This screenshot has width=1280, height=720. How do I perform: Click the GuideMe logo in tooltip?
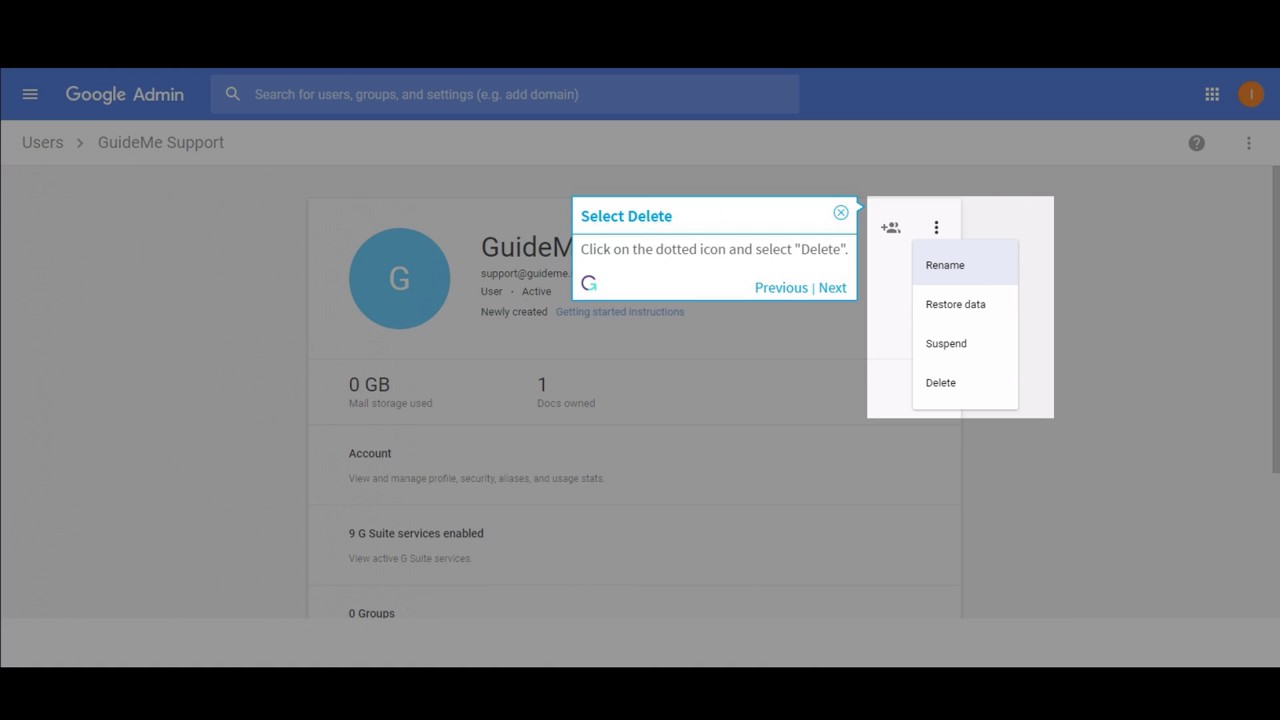coord(589,284)
